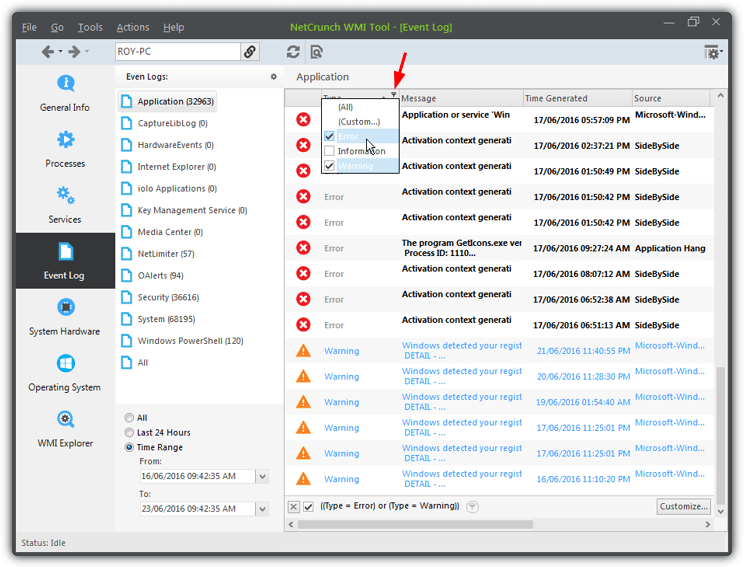The image size is (744, 567).
Task: Open the Tools menu
Action: click(90, 27)
